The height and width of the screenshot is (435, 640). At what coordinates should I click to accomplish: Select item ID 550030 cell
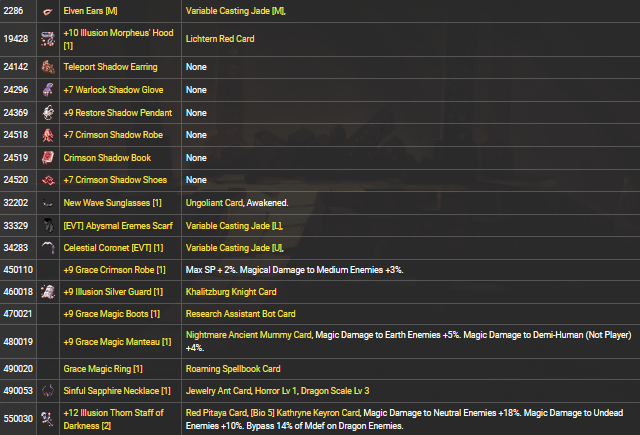coord(18,419)
